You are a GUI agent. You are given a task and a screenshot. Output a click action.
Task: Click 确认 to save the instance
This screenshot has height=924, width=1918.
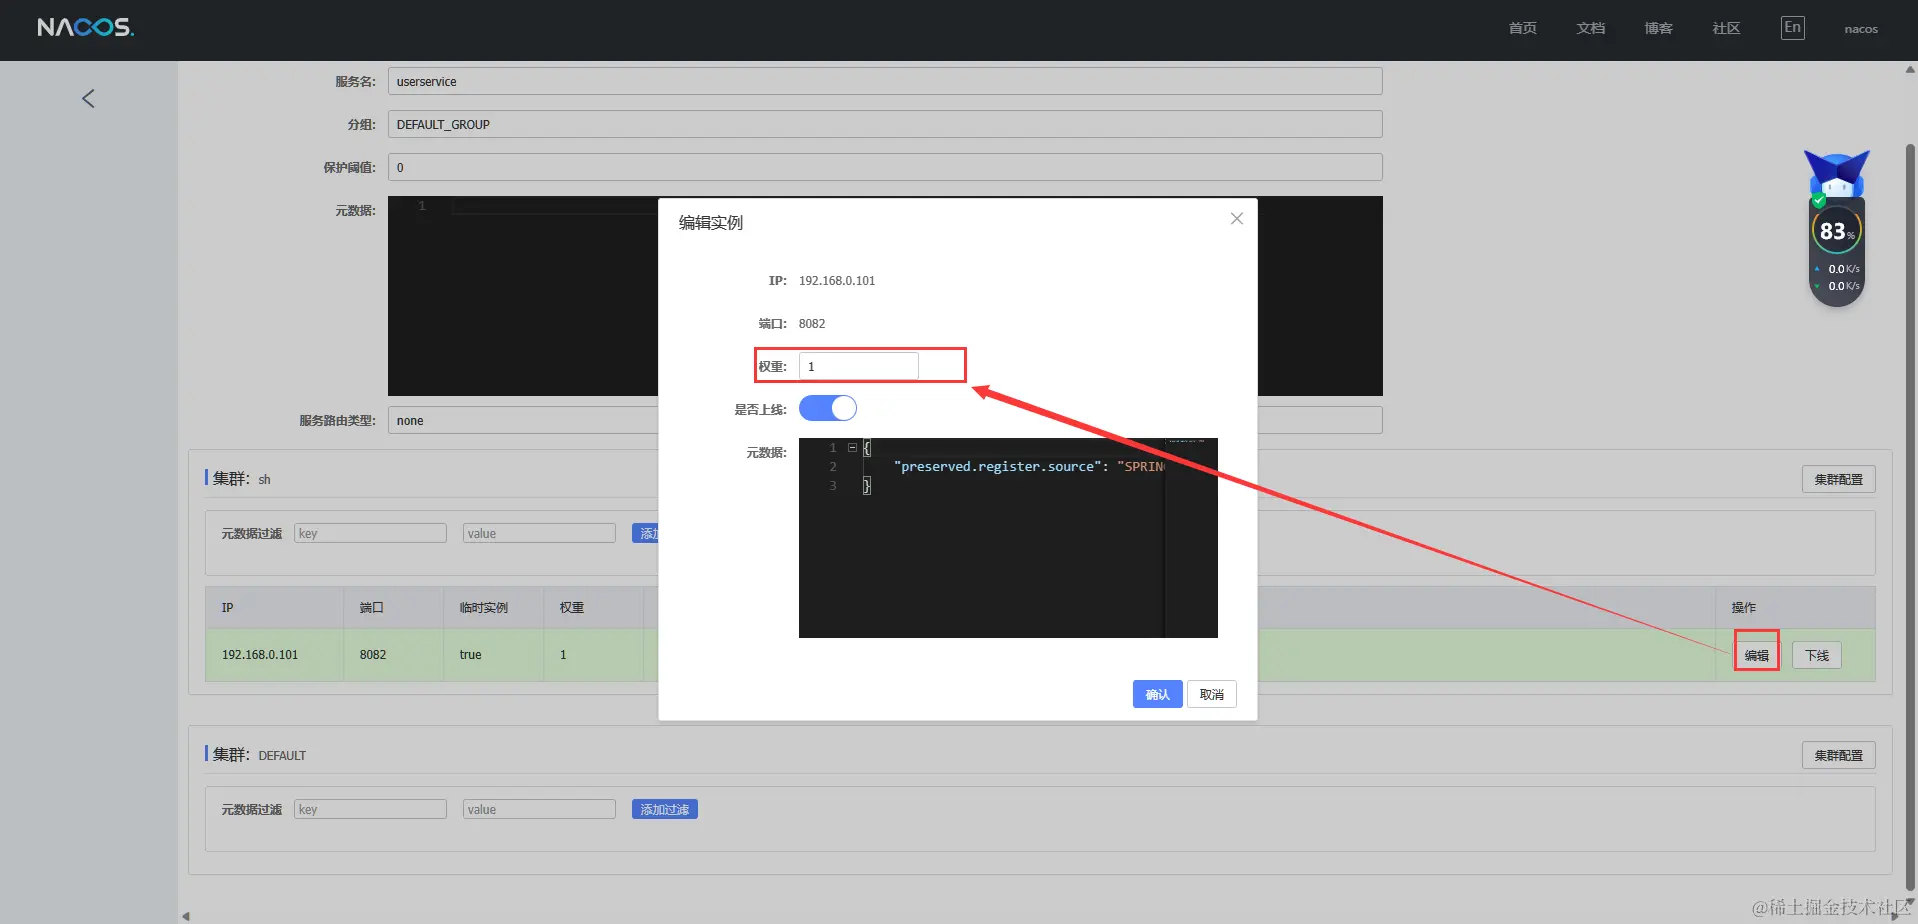coord(1158,694)
